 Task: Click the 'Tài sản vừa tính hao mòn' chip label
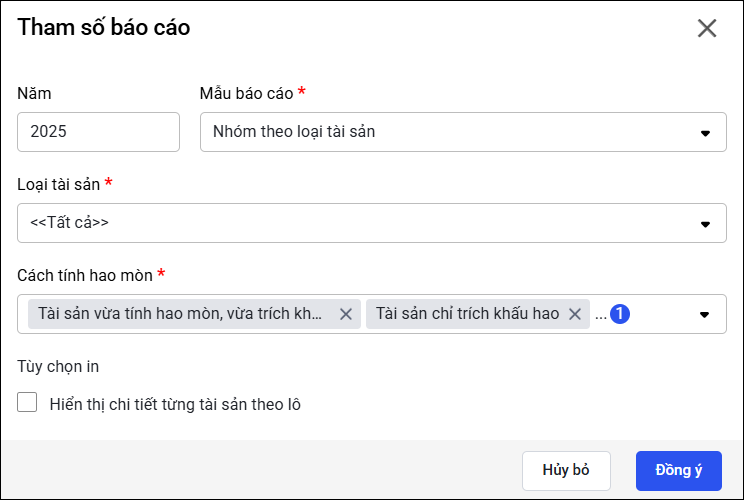(180, 314)
